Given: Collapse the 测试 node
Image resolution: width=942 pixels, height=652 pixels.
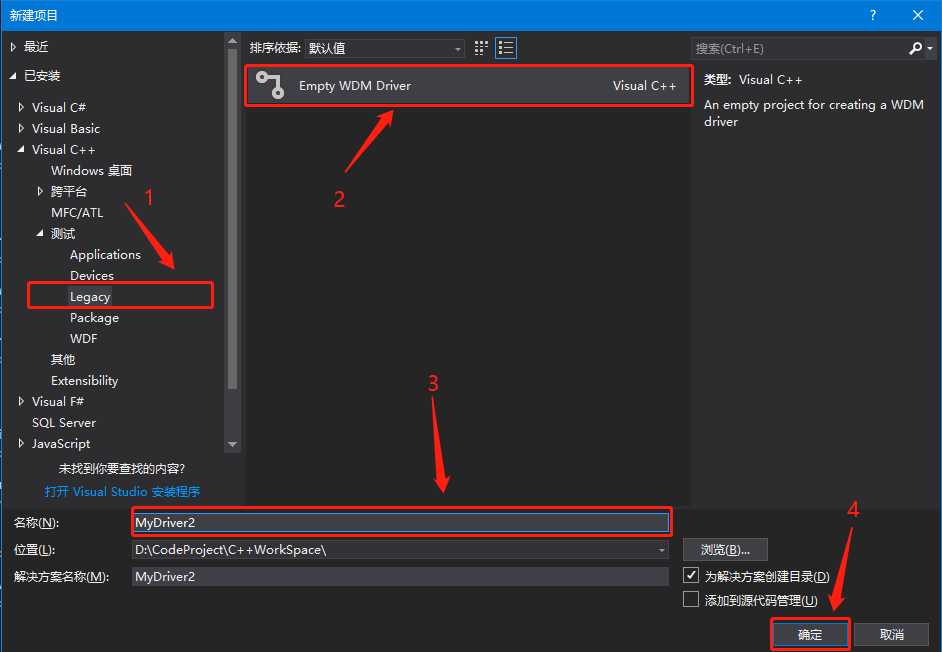Looking at the screenshot, I should (x=40, y=233).
